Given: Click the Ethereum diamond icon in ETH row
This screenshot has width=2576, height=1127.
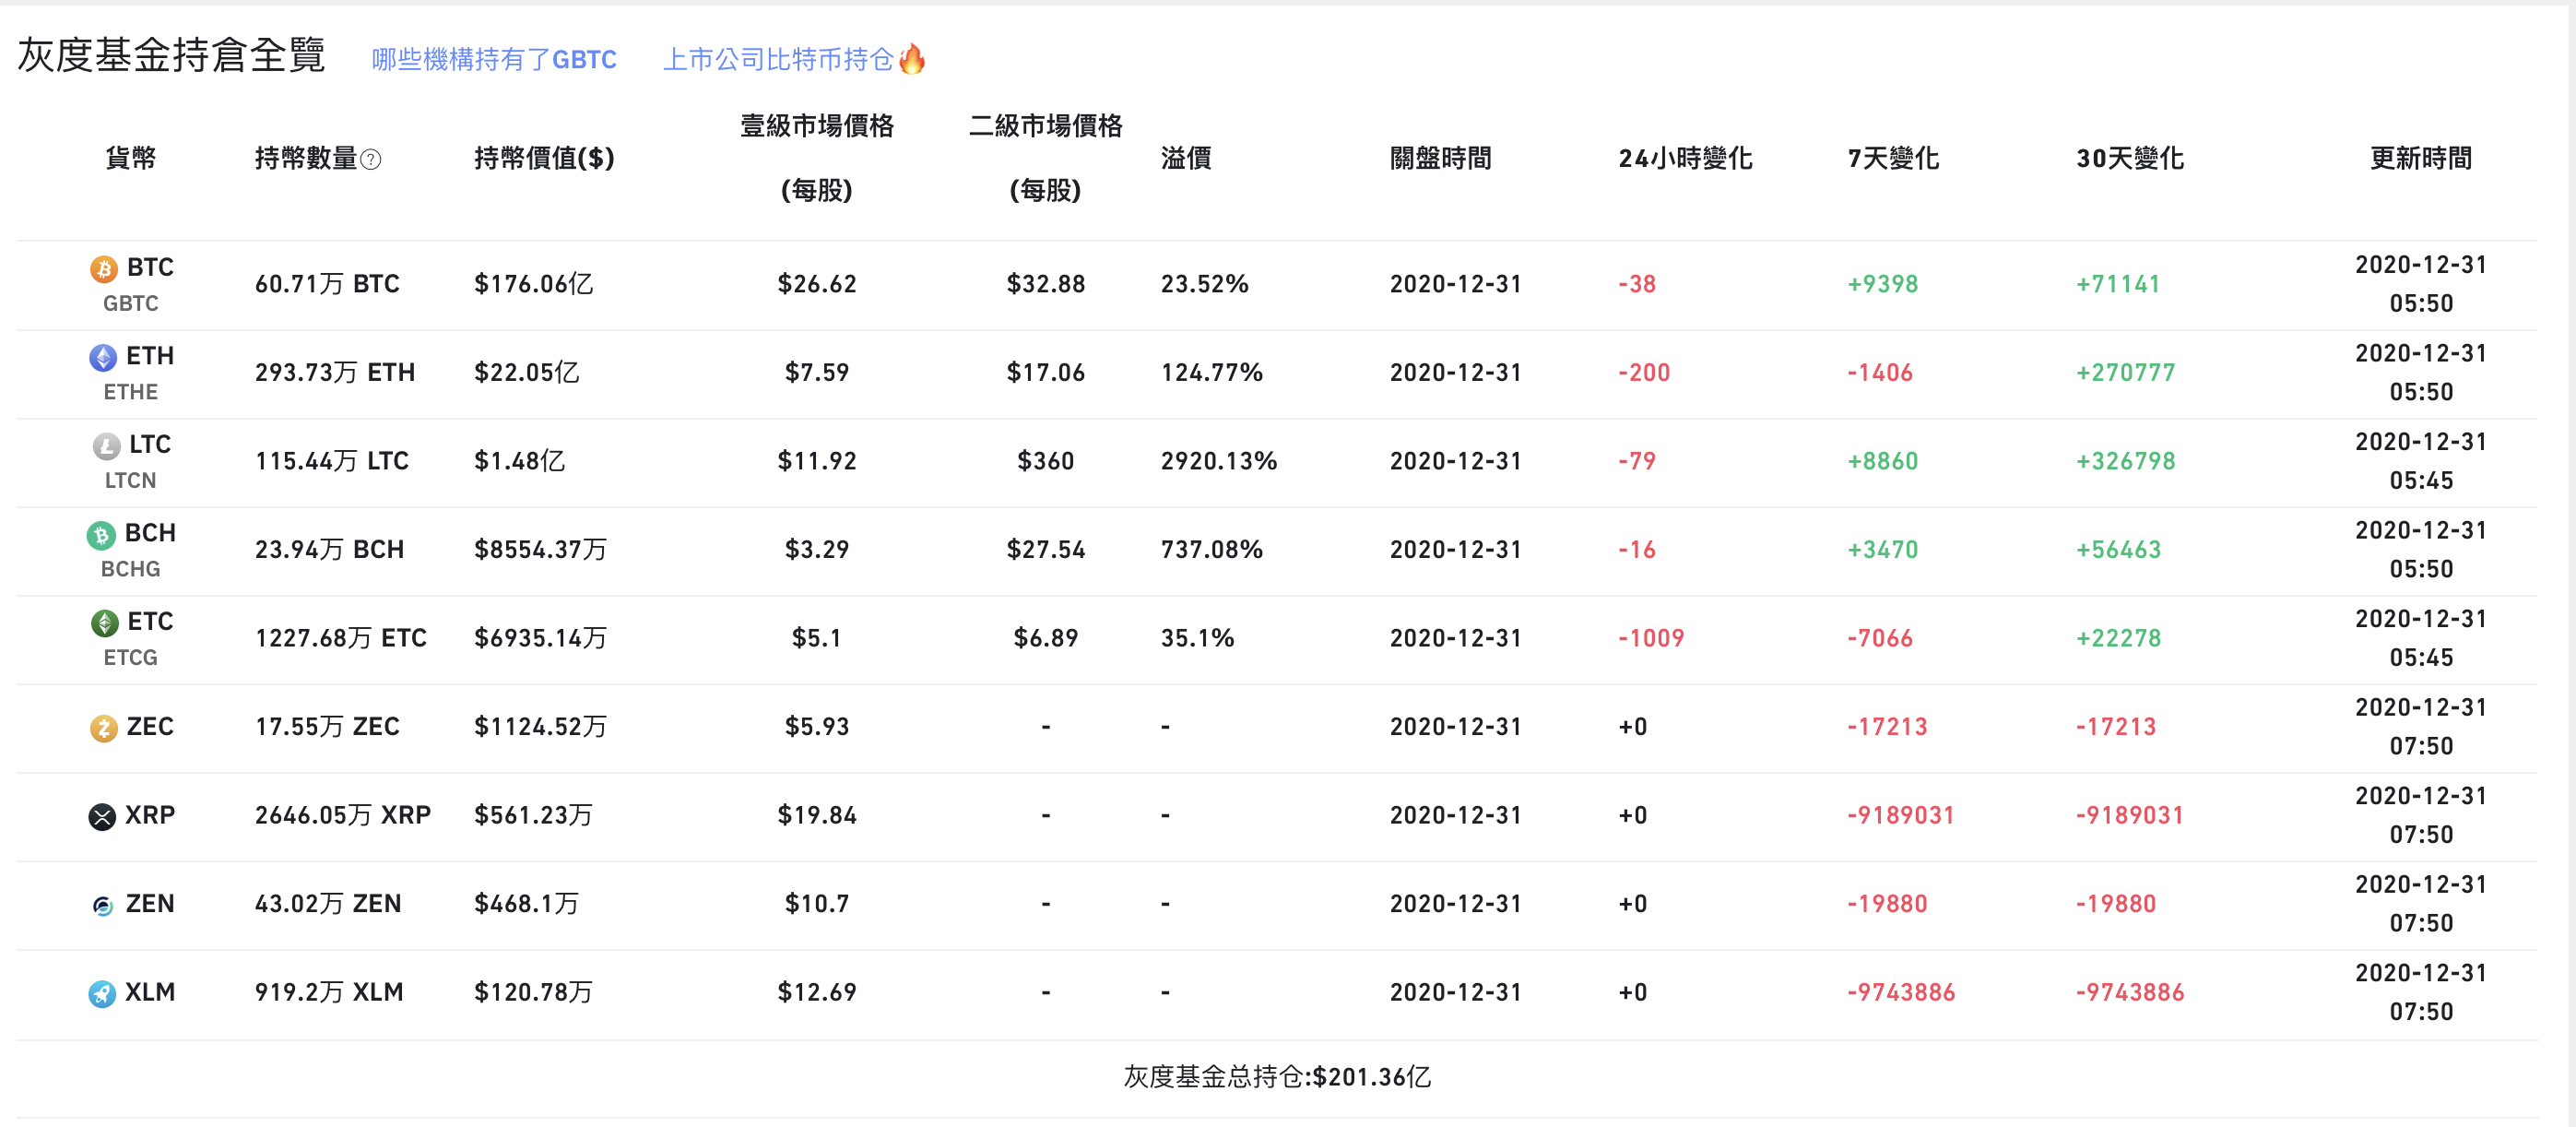Looking at the screenshot, I should coord(103,357).
